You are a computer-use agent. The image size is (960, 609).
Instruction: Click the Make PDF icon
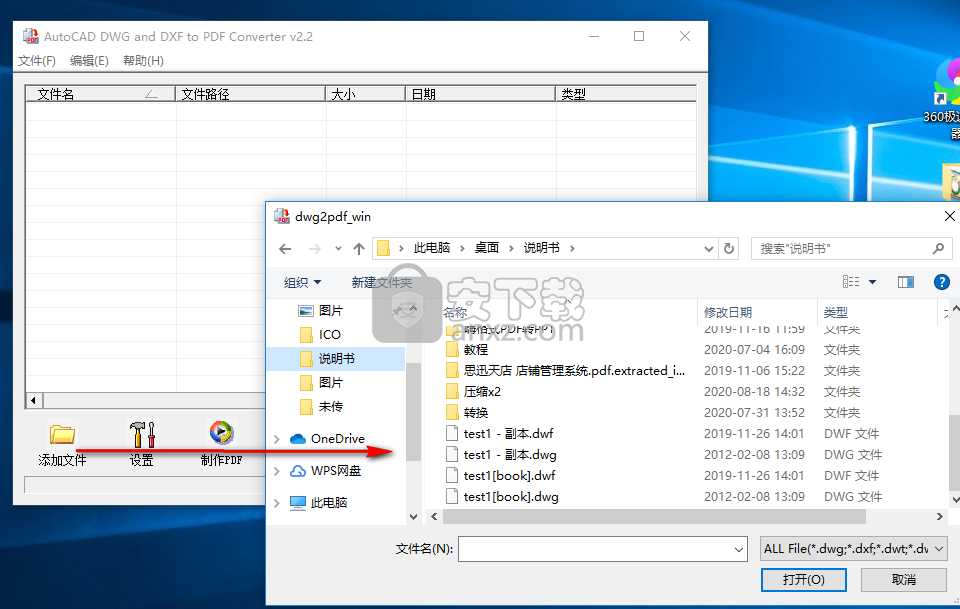pos(222,432)
